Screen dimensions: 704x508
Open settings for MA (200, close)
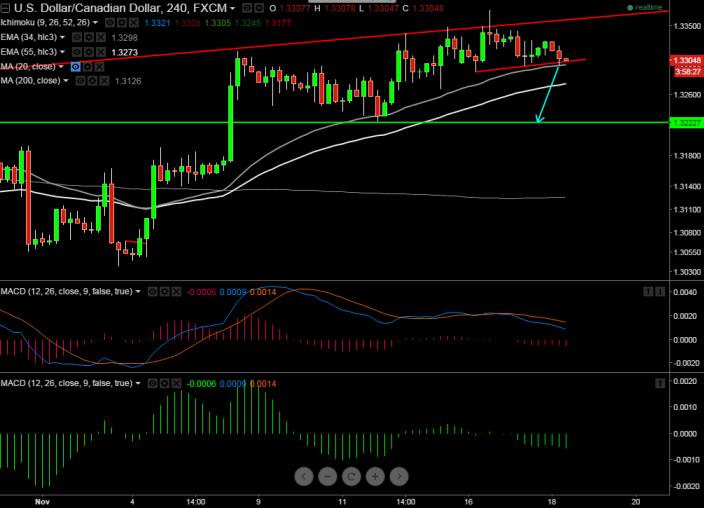tap(92, 81)
